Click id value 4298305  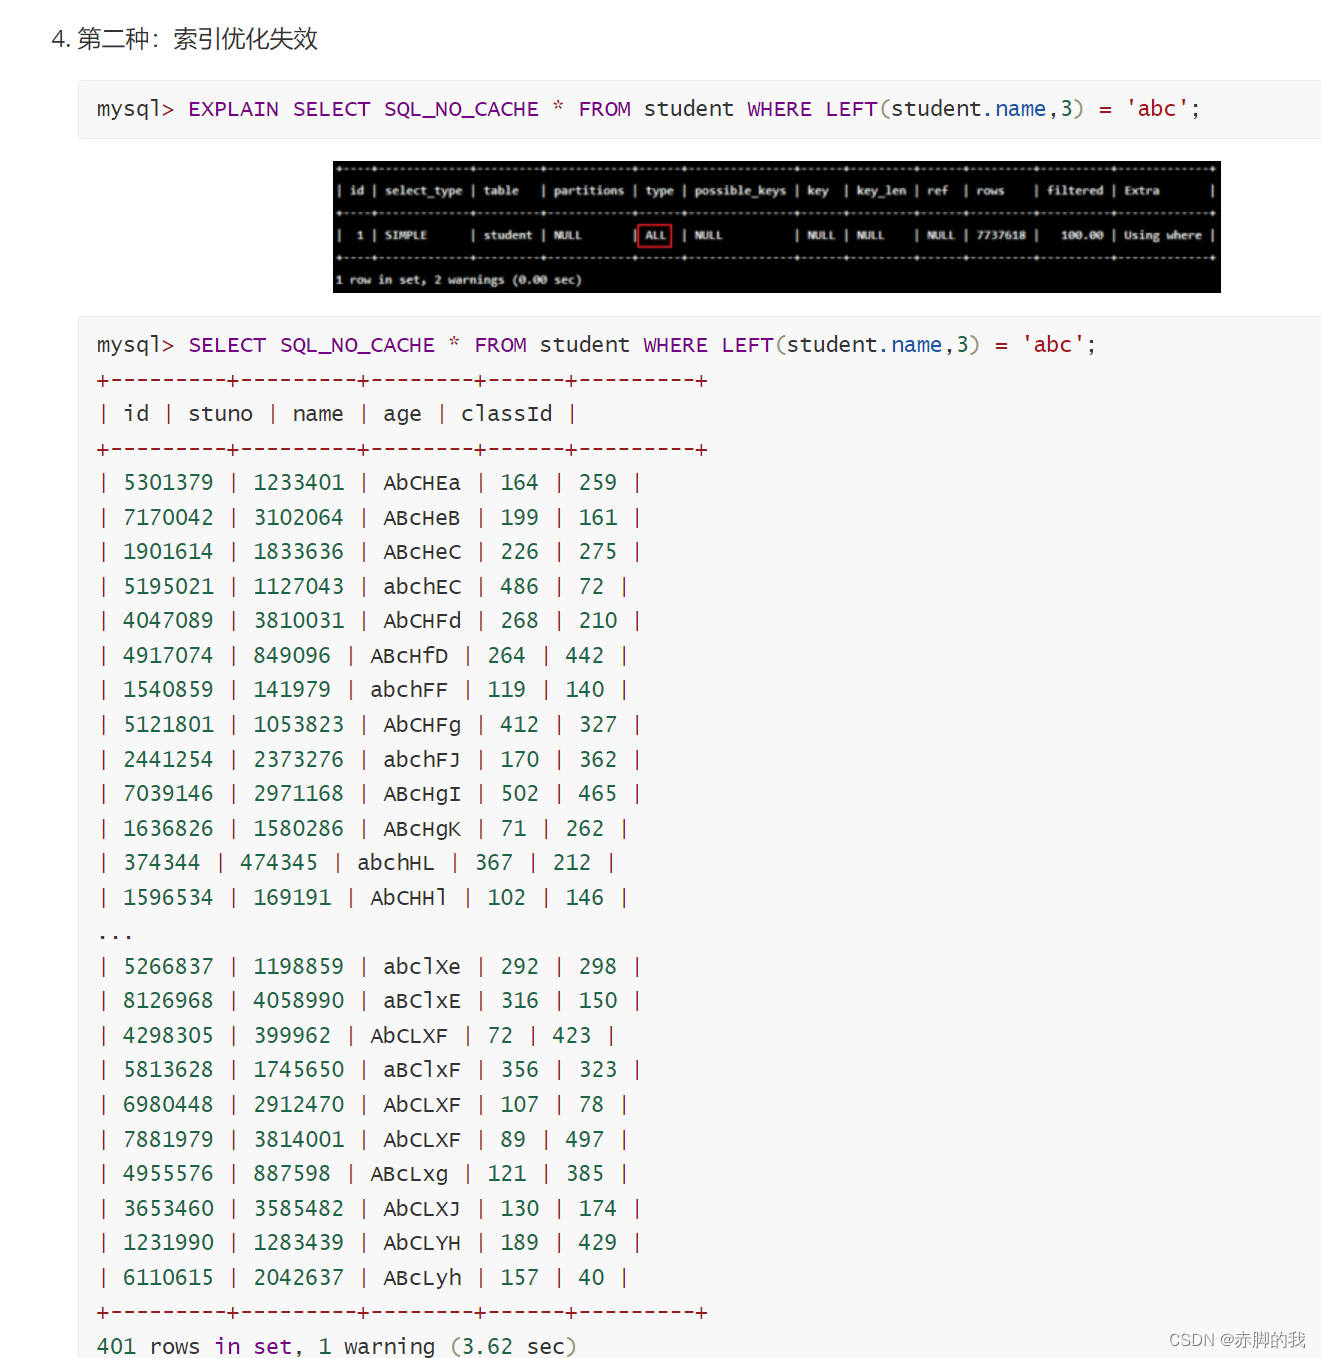168,1036
